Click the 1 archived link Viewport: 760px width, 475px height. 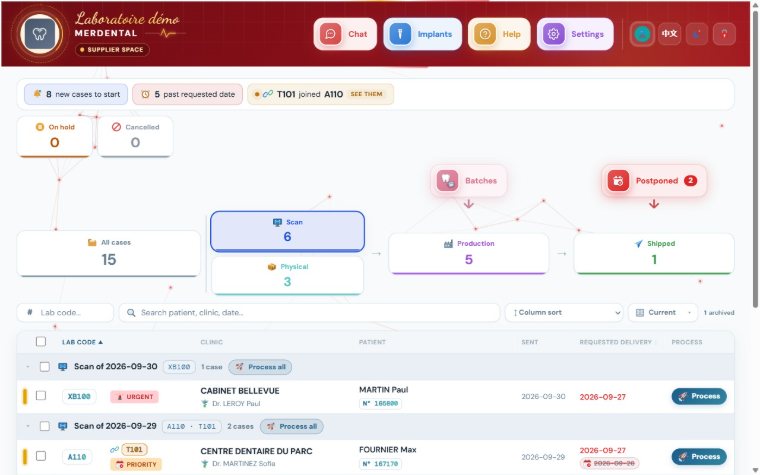tap(719, 313)
